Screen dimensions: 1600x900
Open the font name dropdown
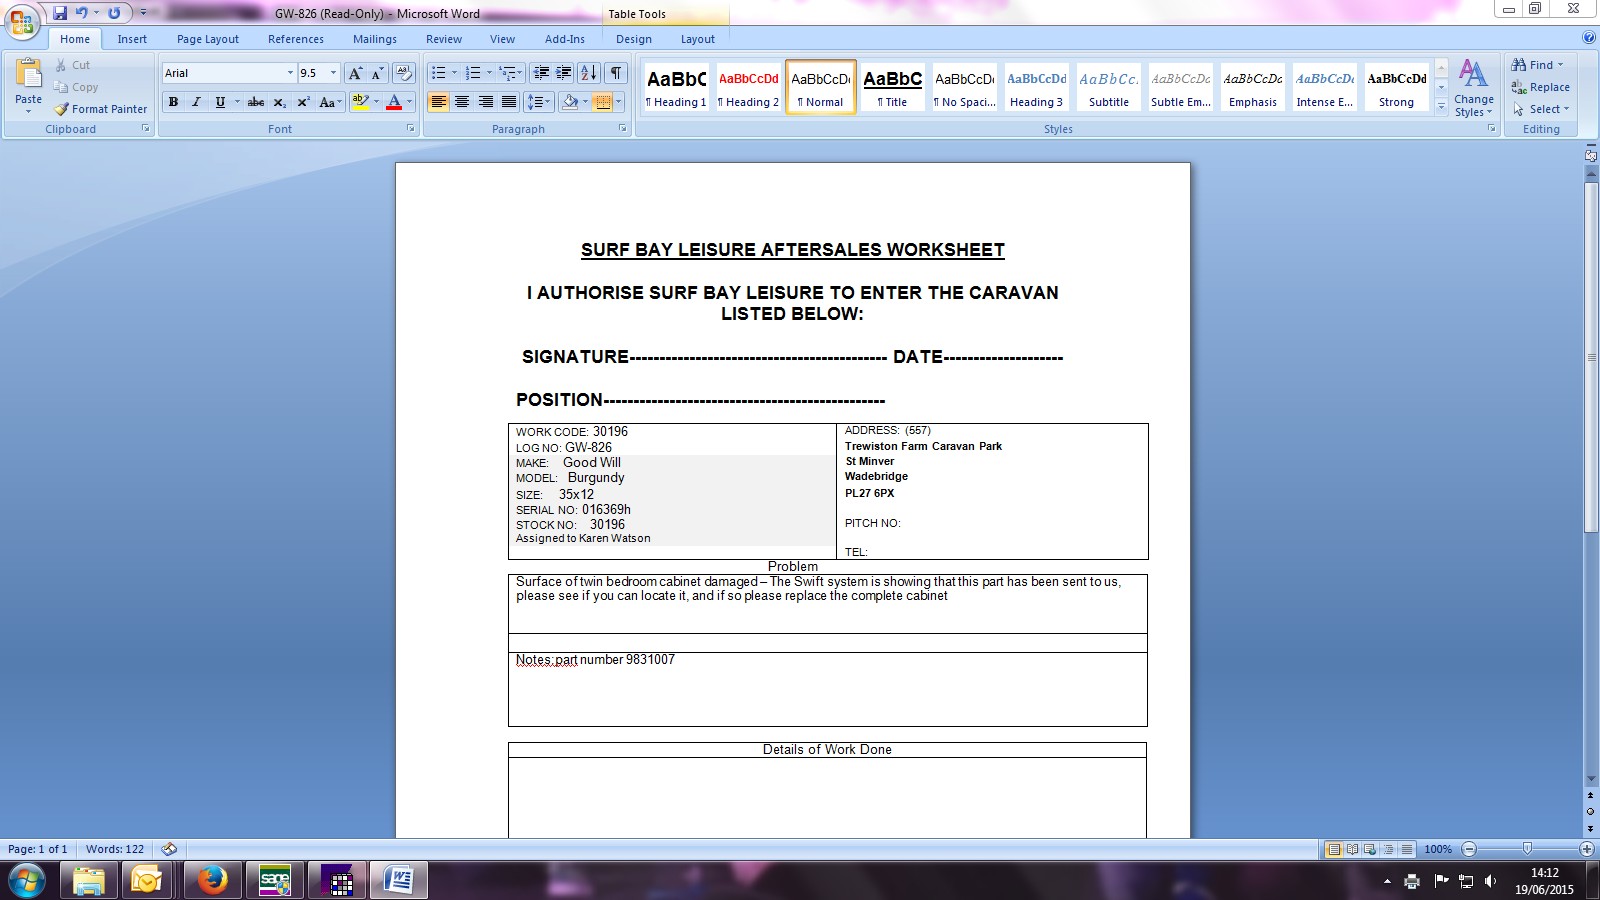pyautogui.click(x=290, y=73)
